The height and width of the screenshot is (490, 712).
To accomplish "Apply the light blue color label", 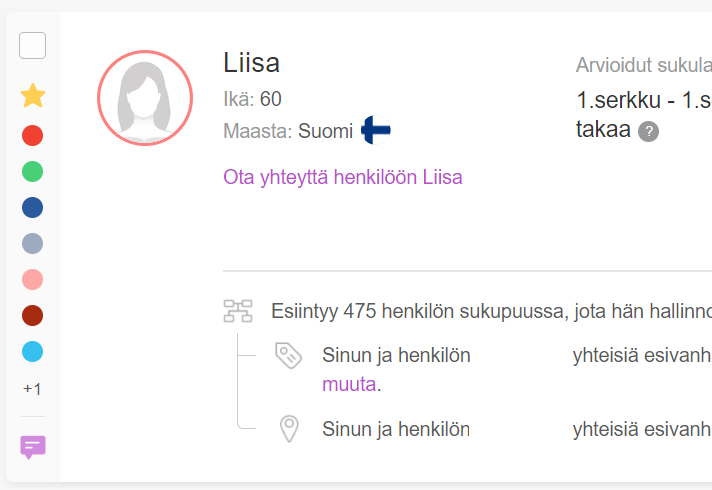I will [x=33, y=352].
